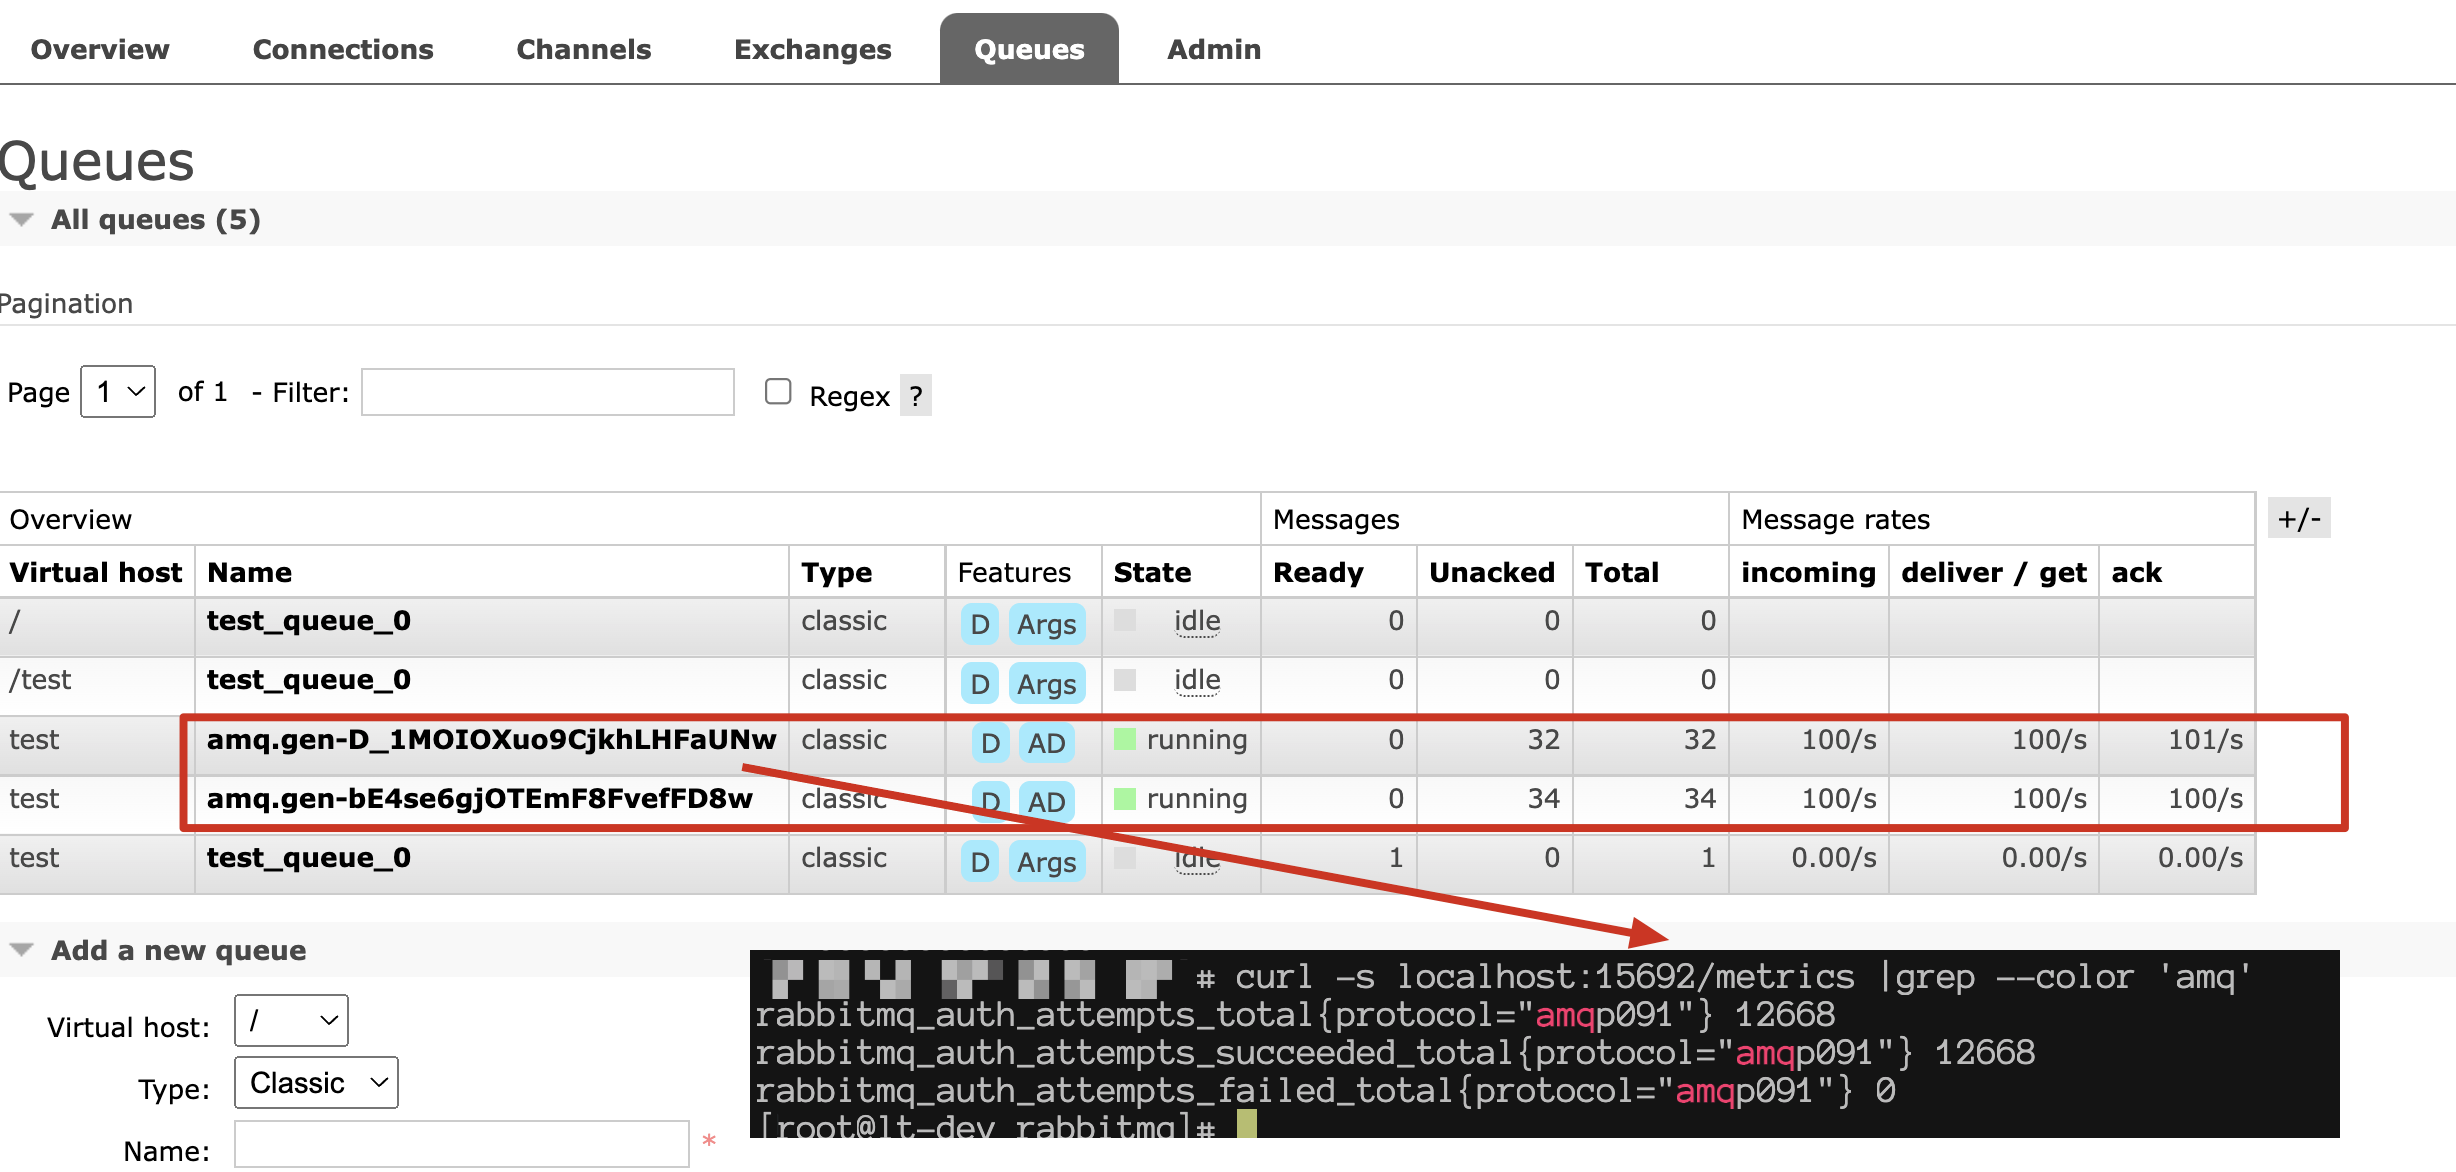Click idle state of / test_queue_0
The height and width of the screenshot is (1172, 2456).
[1197, 621]
